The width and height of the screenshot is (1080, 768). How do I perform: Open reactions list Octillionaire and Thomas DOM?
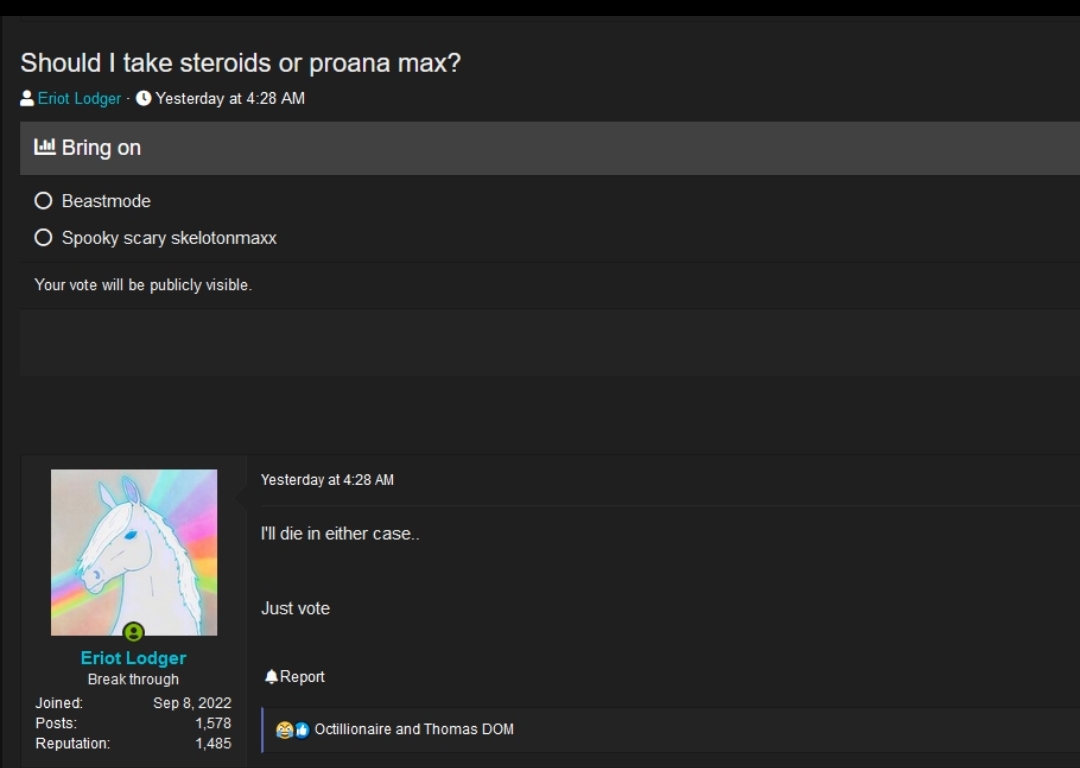[x=414, y=729]
